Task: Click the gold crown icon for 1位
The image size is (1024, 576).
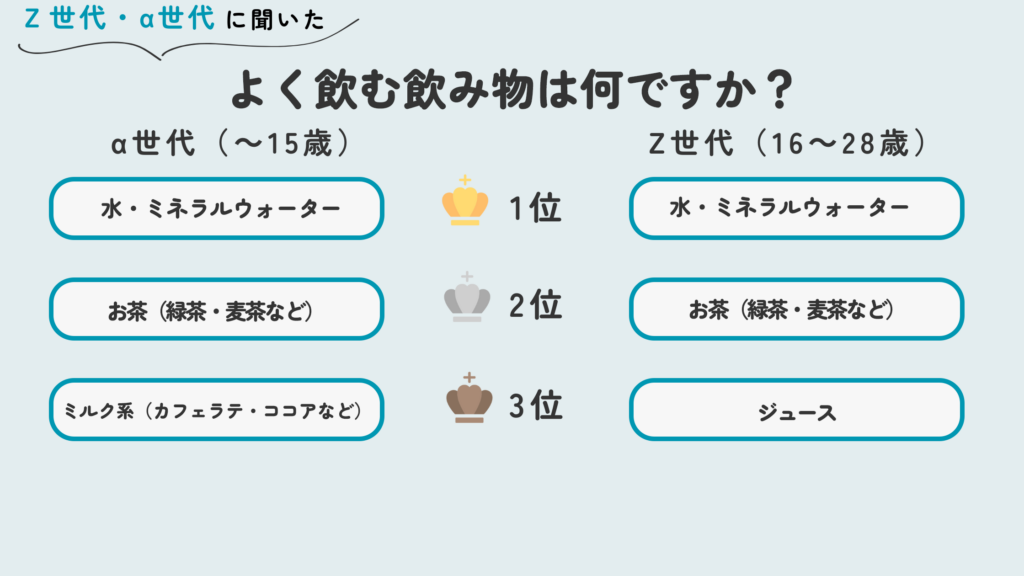Action: pos(465,203)
